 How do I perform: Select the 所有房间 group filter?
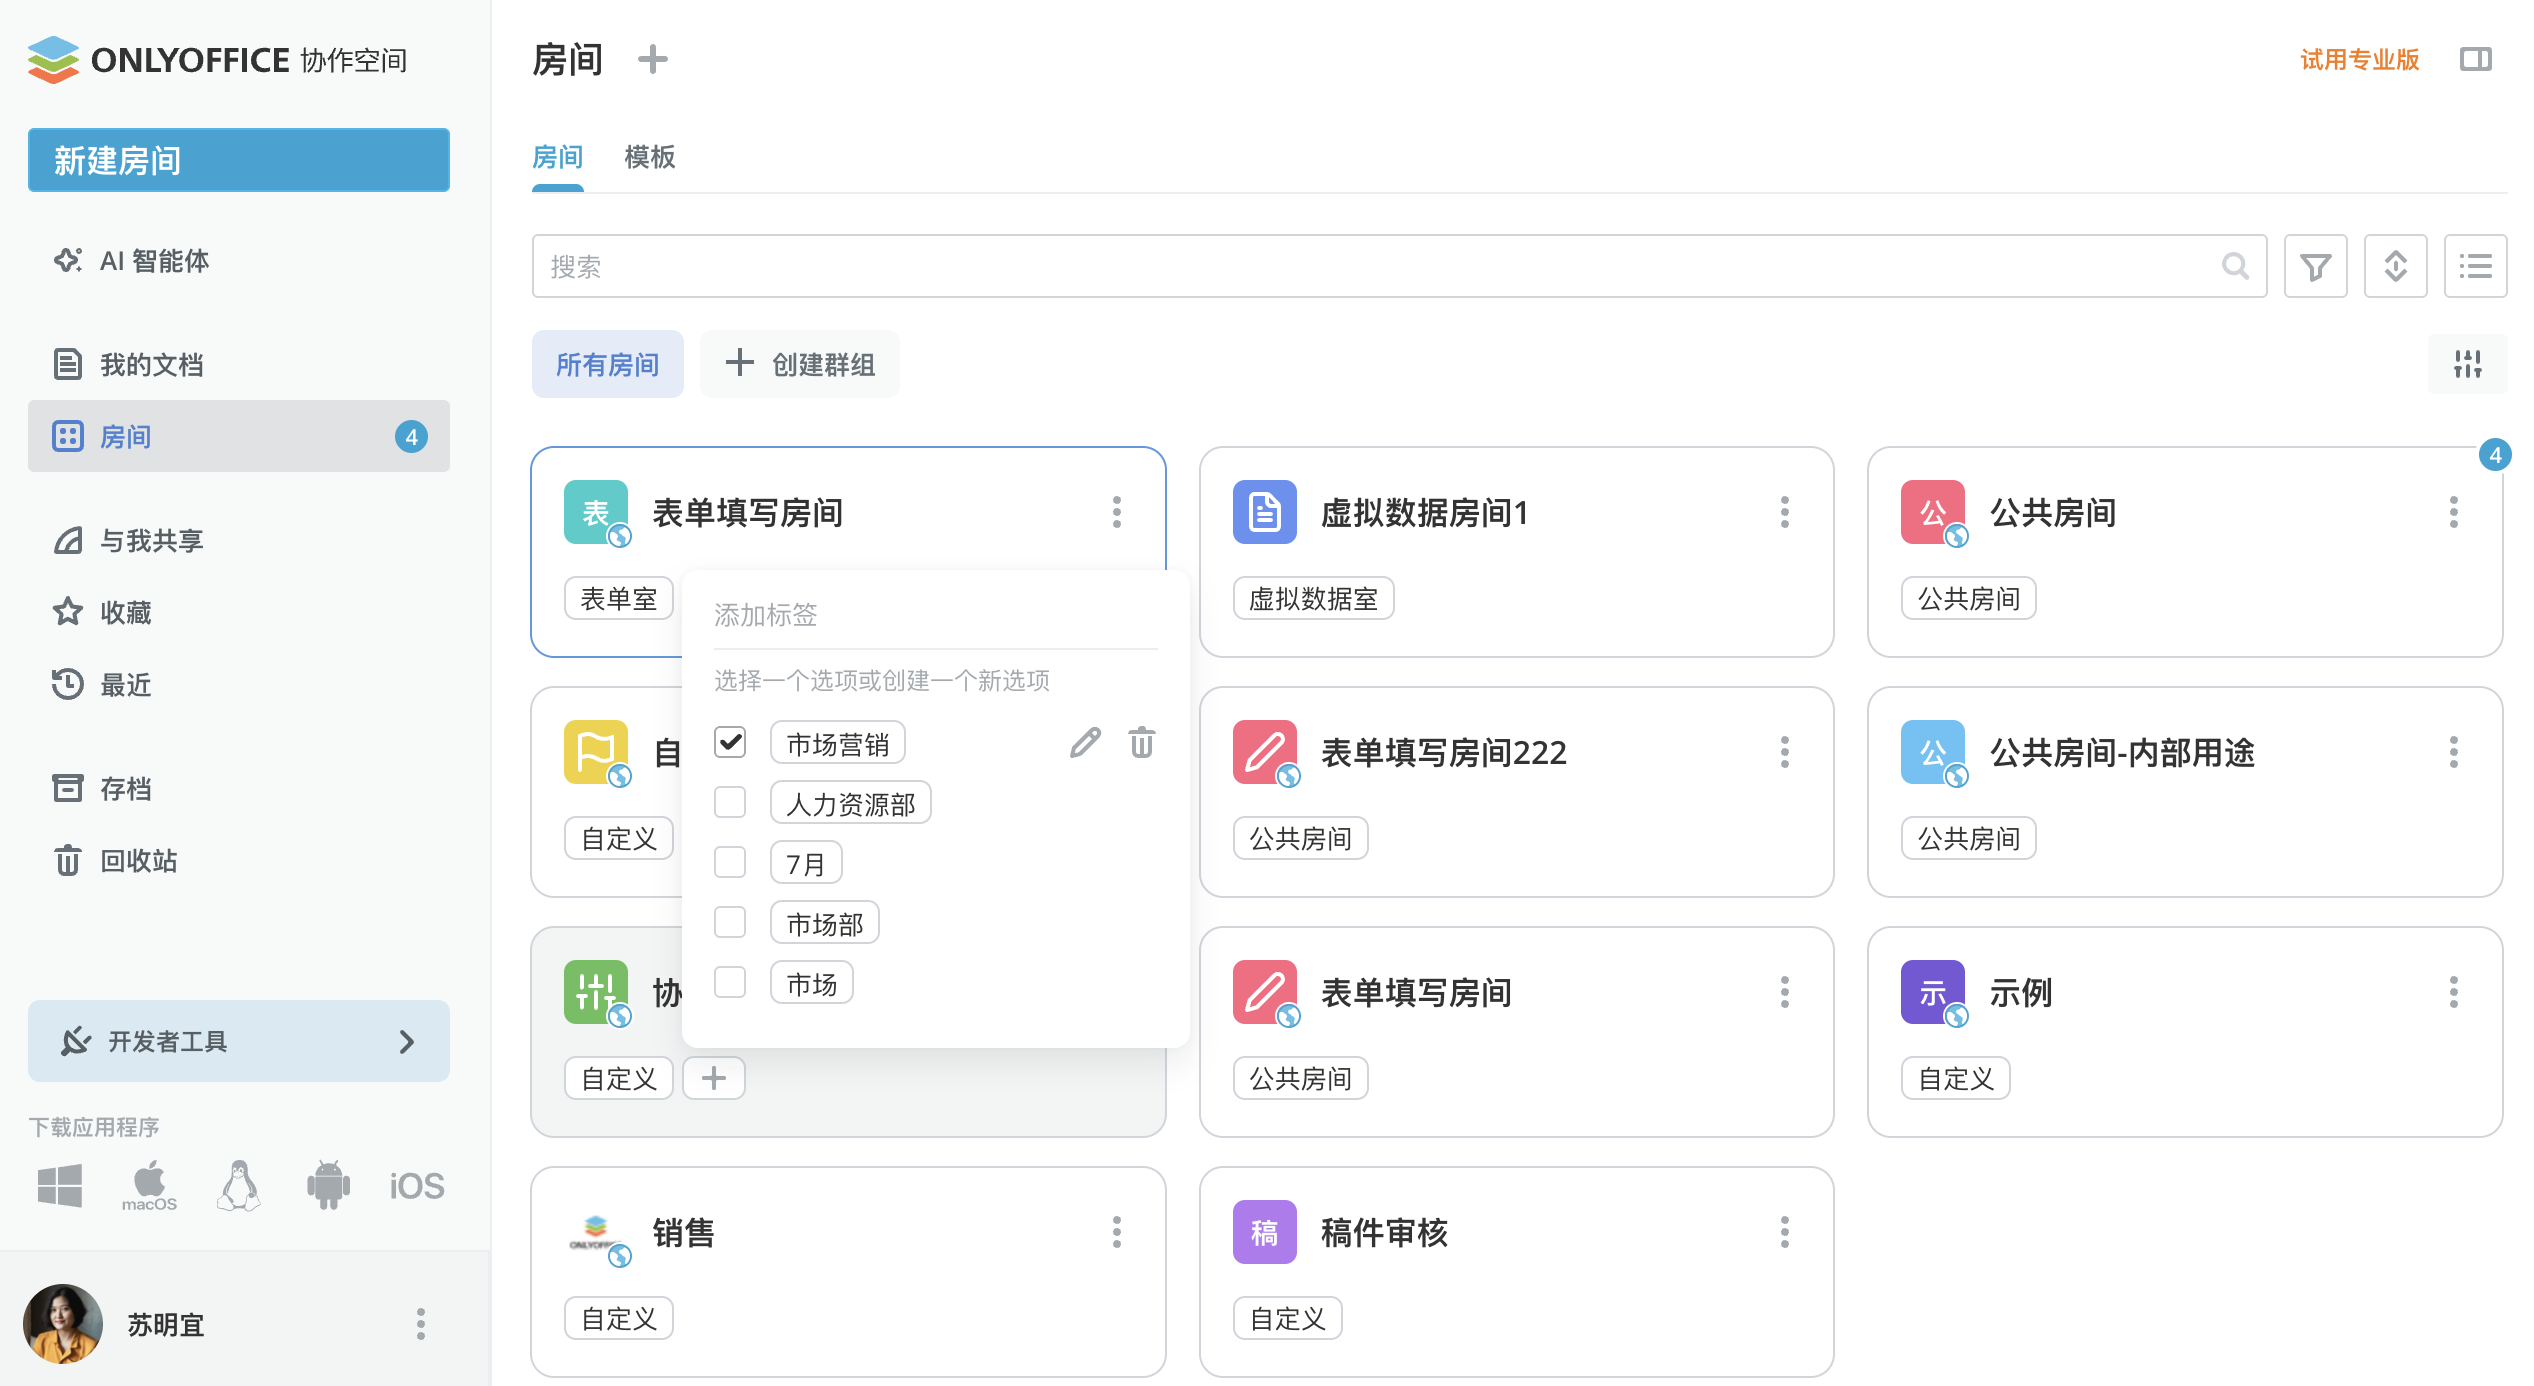[608, 364]
